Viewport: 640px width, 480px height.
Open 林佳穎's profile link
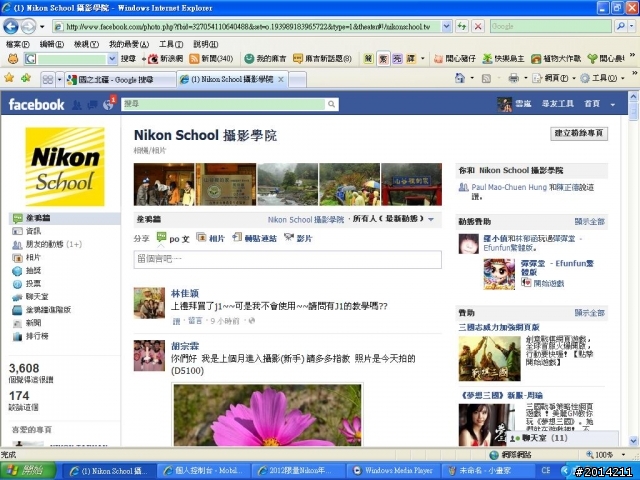pos(185,293)
